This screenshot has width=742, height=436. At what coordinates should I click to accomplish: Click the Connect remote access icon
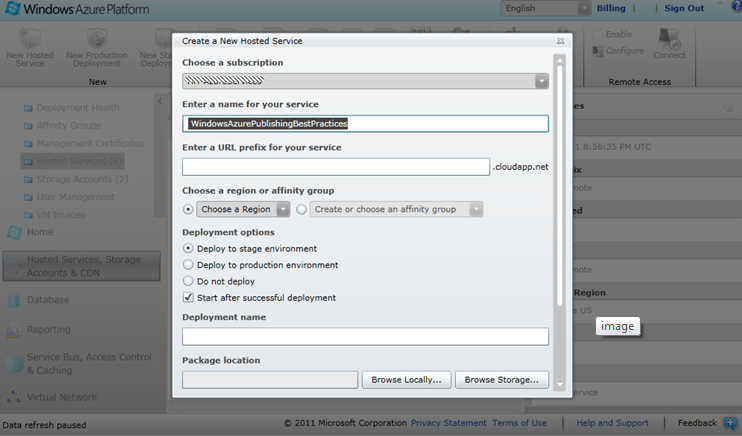[670, 38]
